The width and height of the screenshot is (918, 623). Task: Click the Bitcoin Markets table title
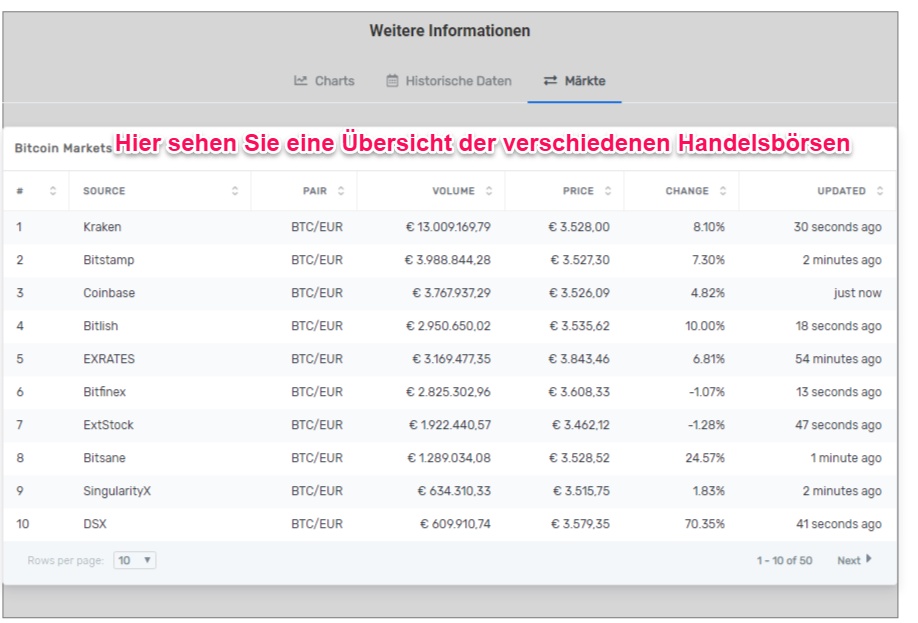coord(63,148)
